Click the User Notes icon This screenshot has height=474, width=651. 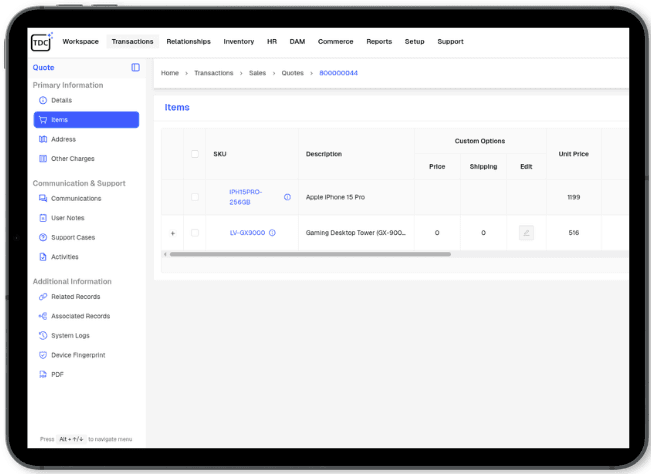coord(43,218)
